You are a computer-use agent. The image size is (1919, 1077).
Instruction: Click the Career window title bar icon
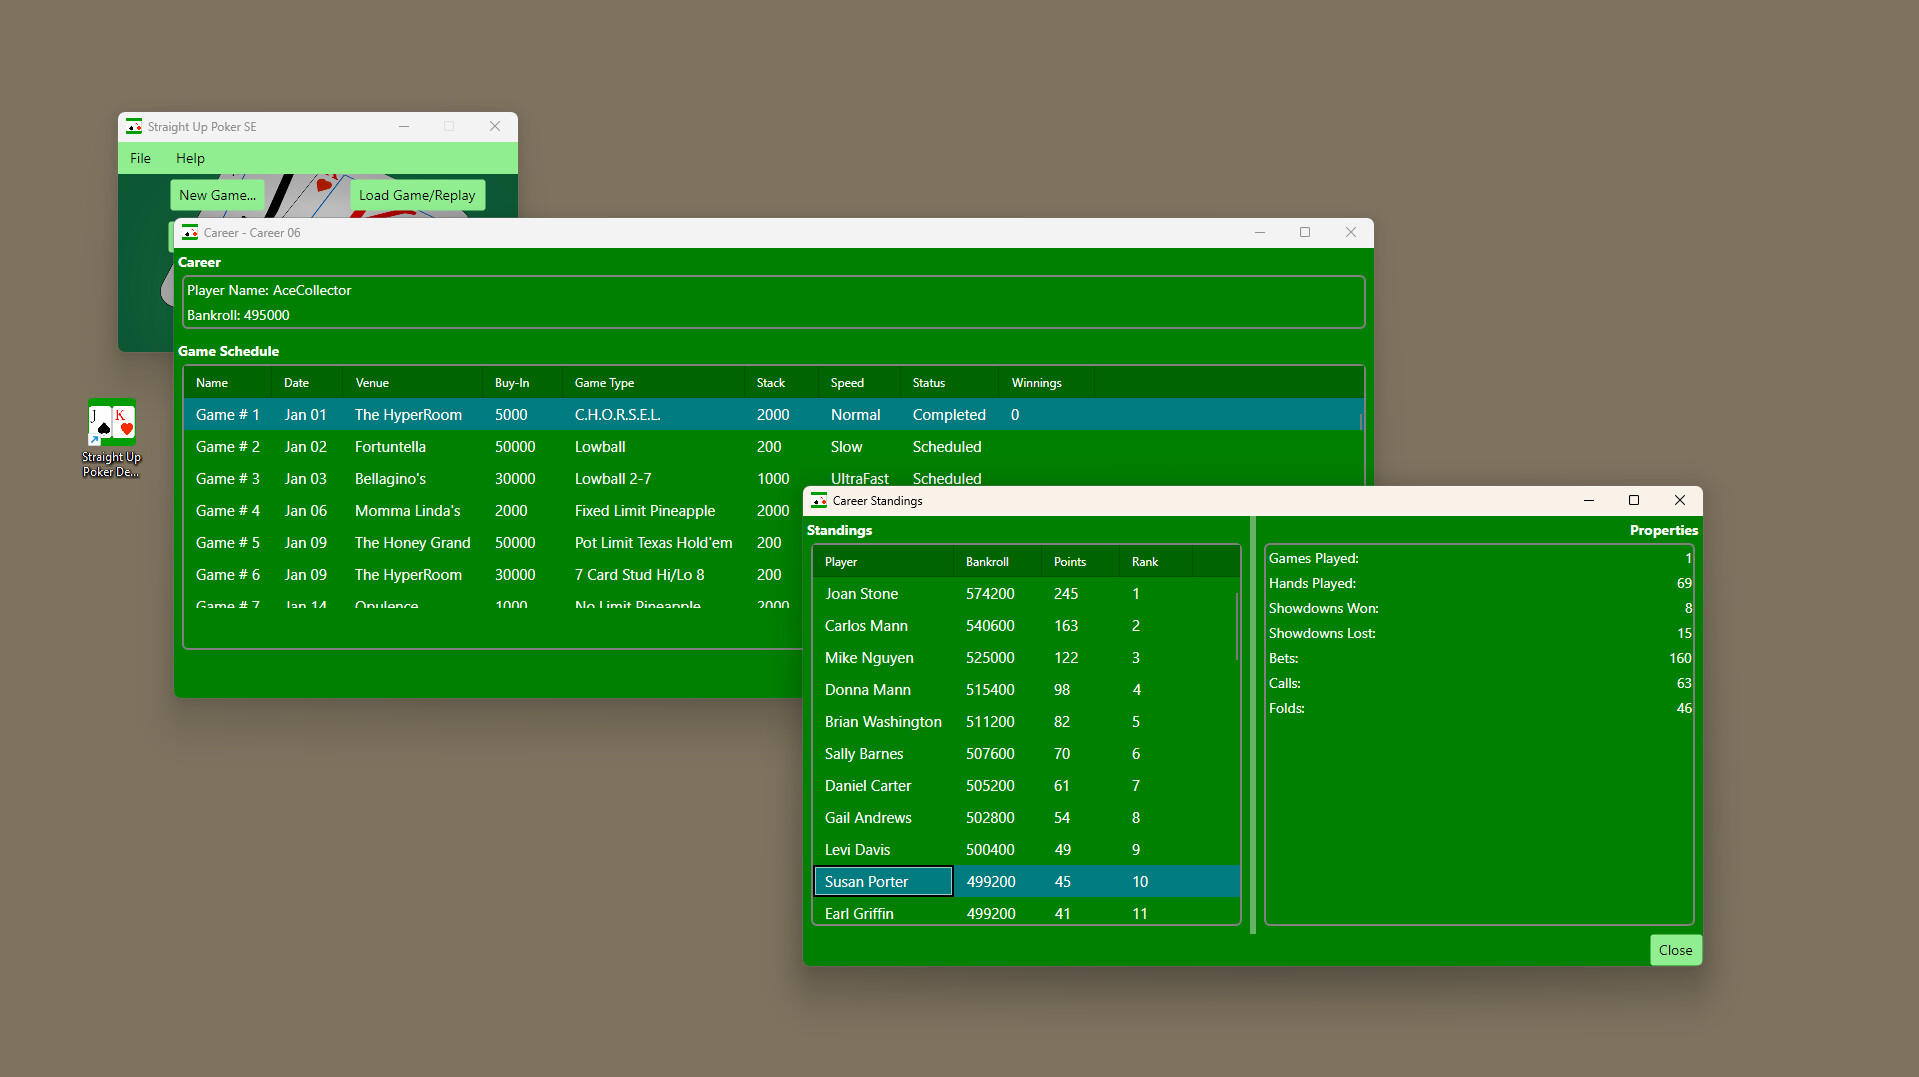tap(189, 232)
